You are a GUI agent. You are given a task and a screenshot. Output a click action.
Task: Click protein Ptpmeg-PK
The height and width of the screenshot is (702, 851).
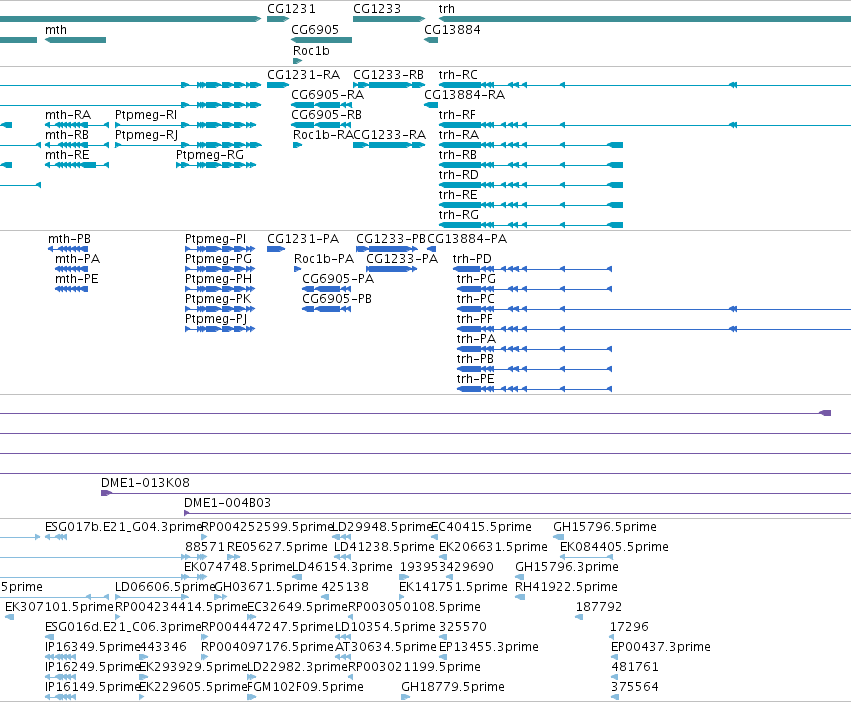click(220, 309)
